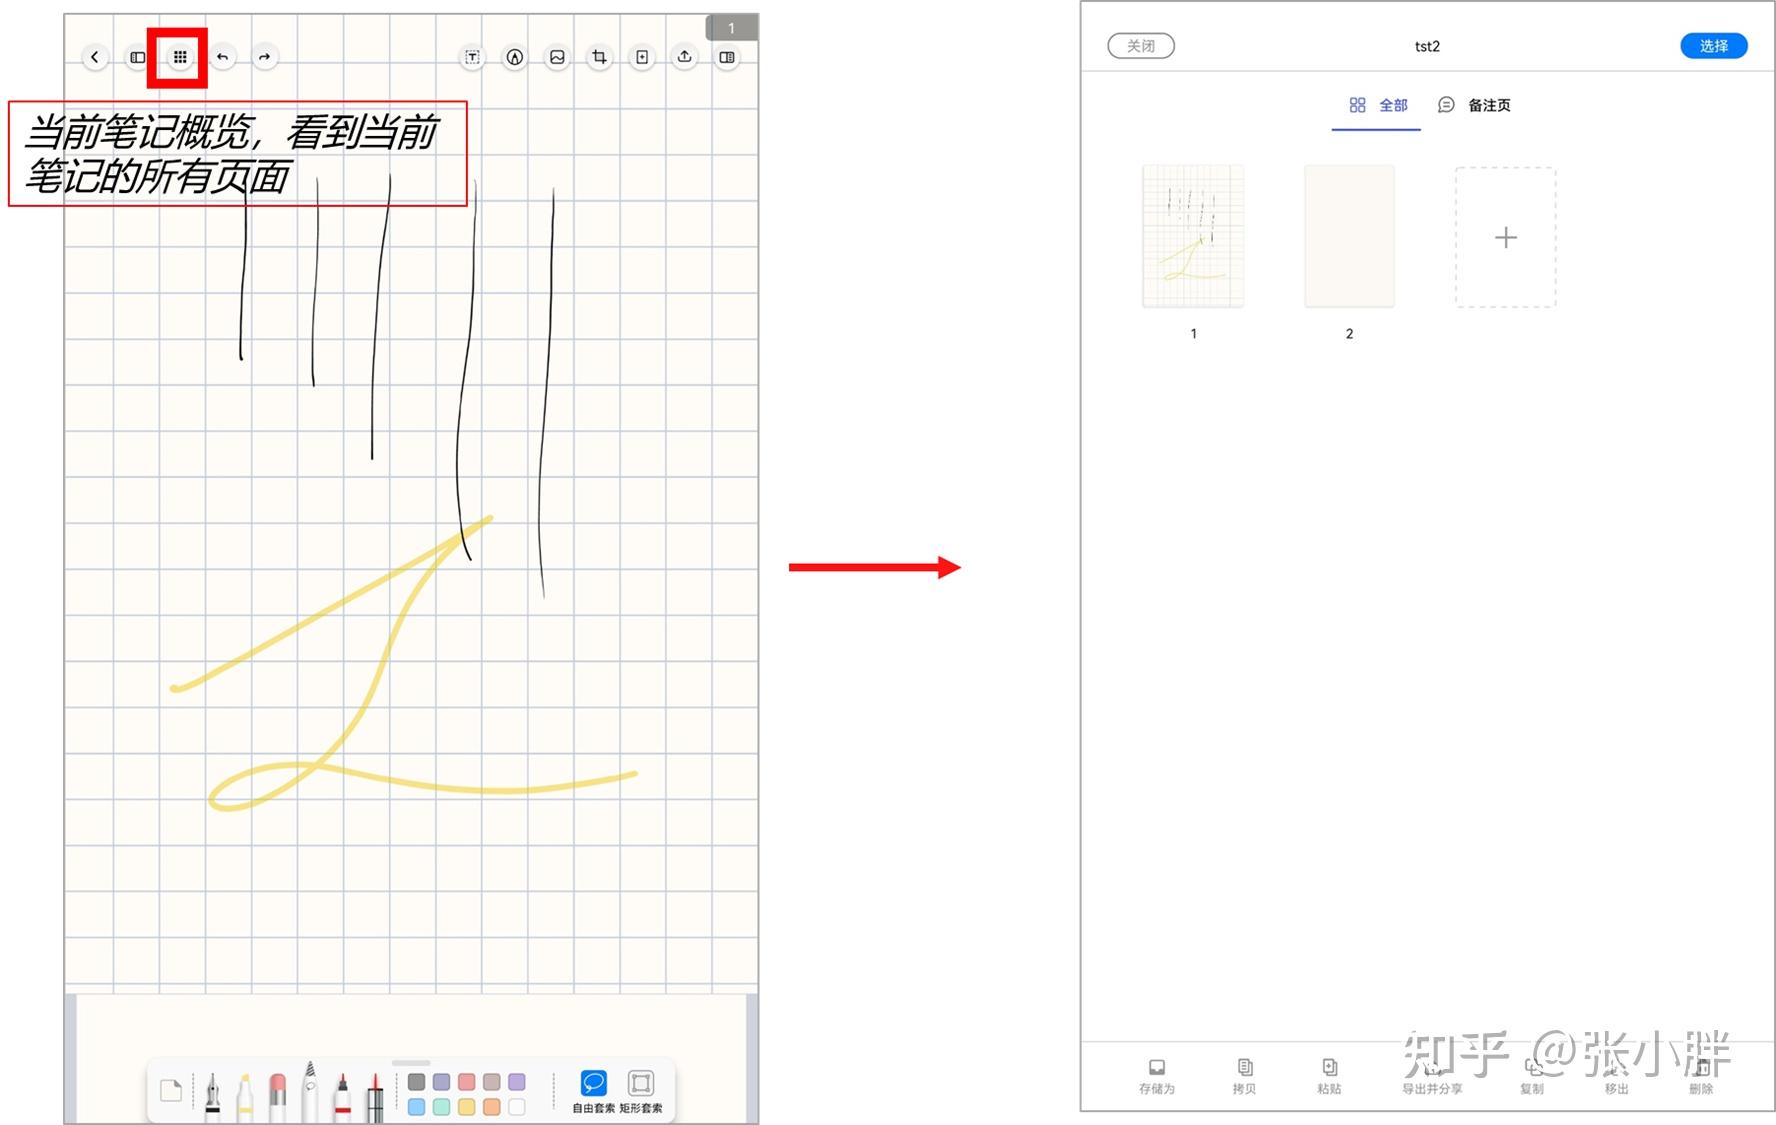The image size is (1776, 1125).
Task: Click the blue 选择 button
Action: pos(1713,45)
